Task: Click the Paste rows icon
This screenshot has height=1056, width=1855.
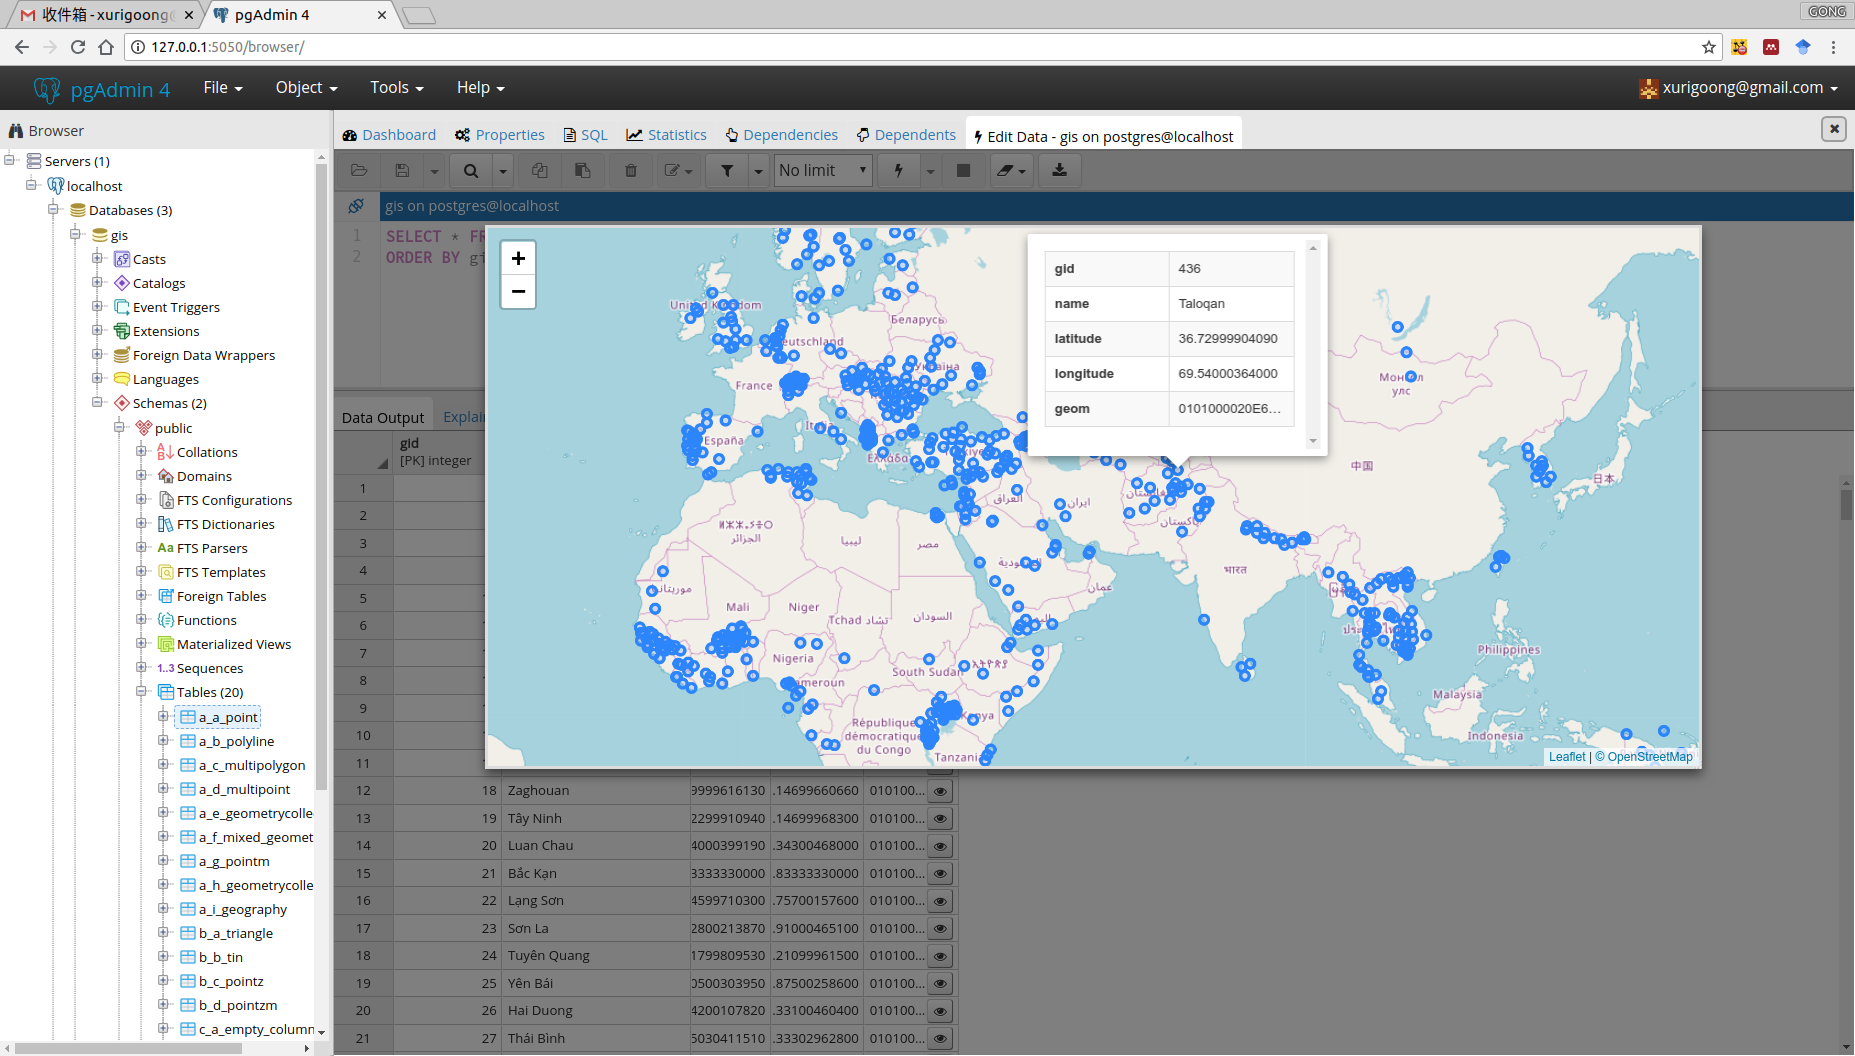Action: pos(582,171)
